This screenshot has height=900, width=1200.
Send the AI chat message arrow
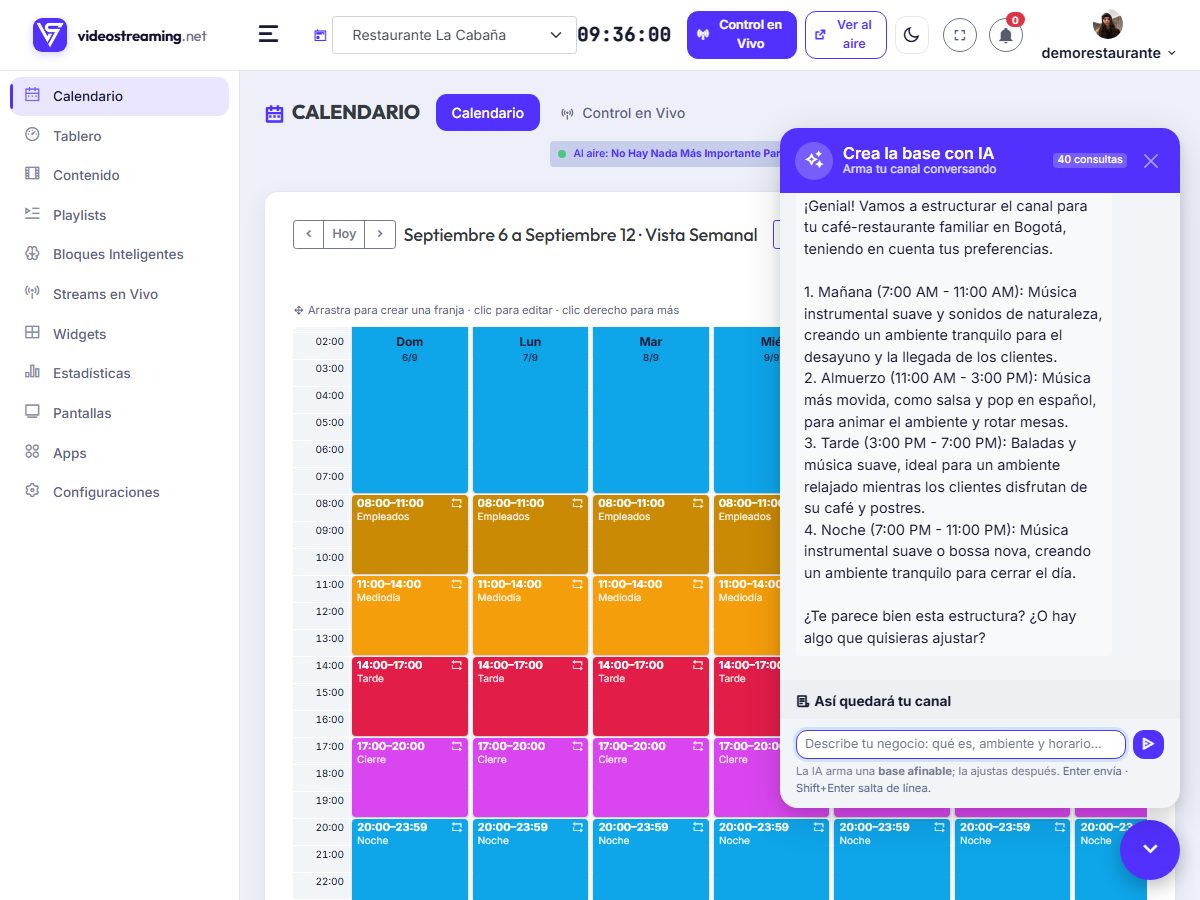click(1148, 744)
